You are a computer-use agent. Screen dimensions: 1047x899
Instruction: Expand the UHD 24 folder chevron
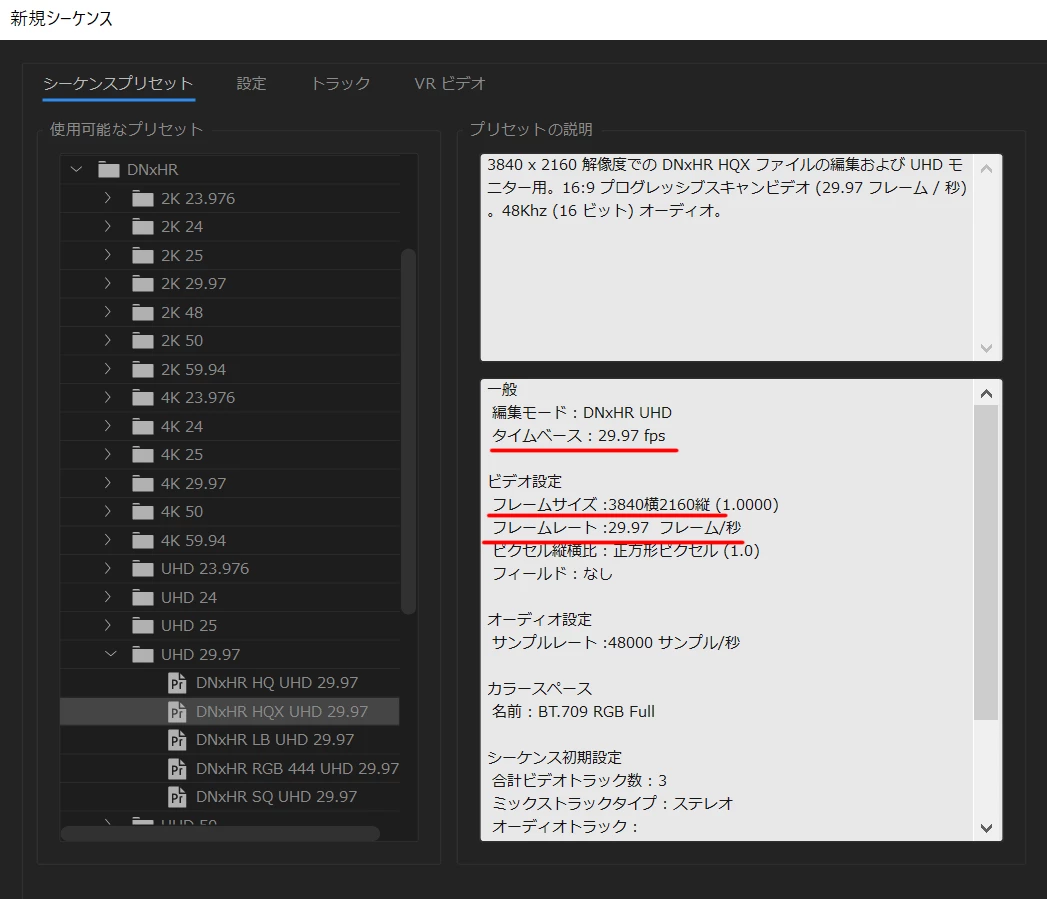tap(108, 597)
